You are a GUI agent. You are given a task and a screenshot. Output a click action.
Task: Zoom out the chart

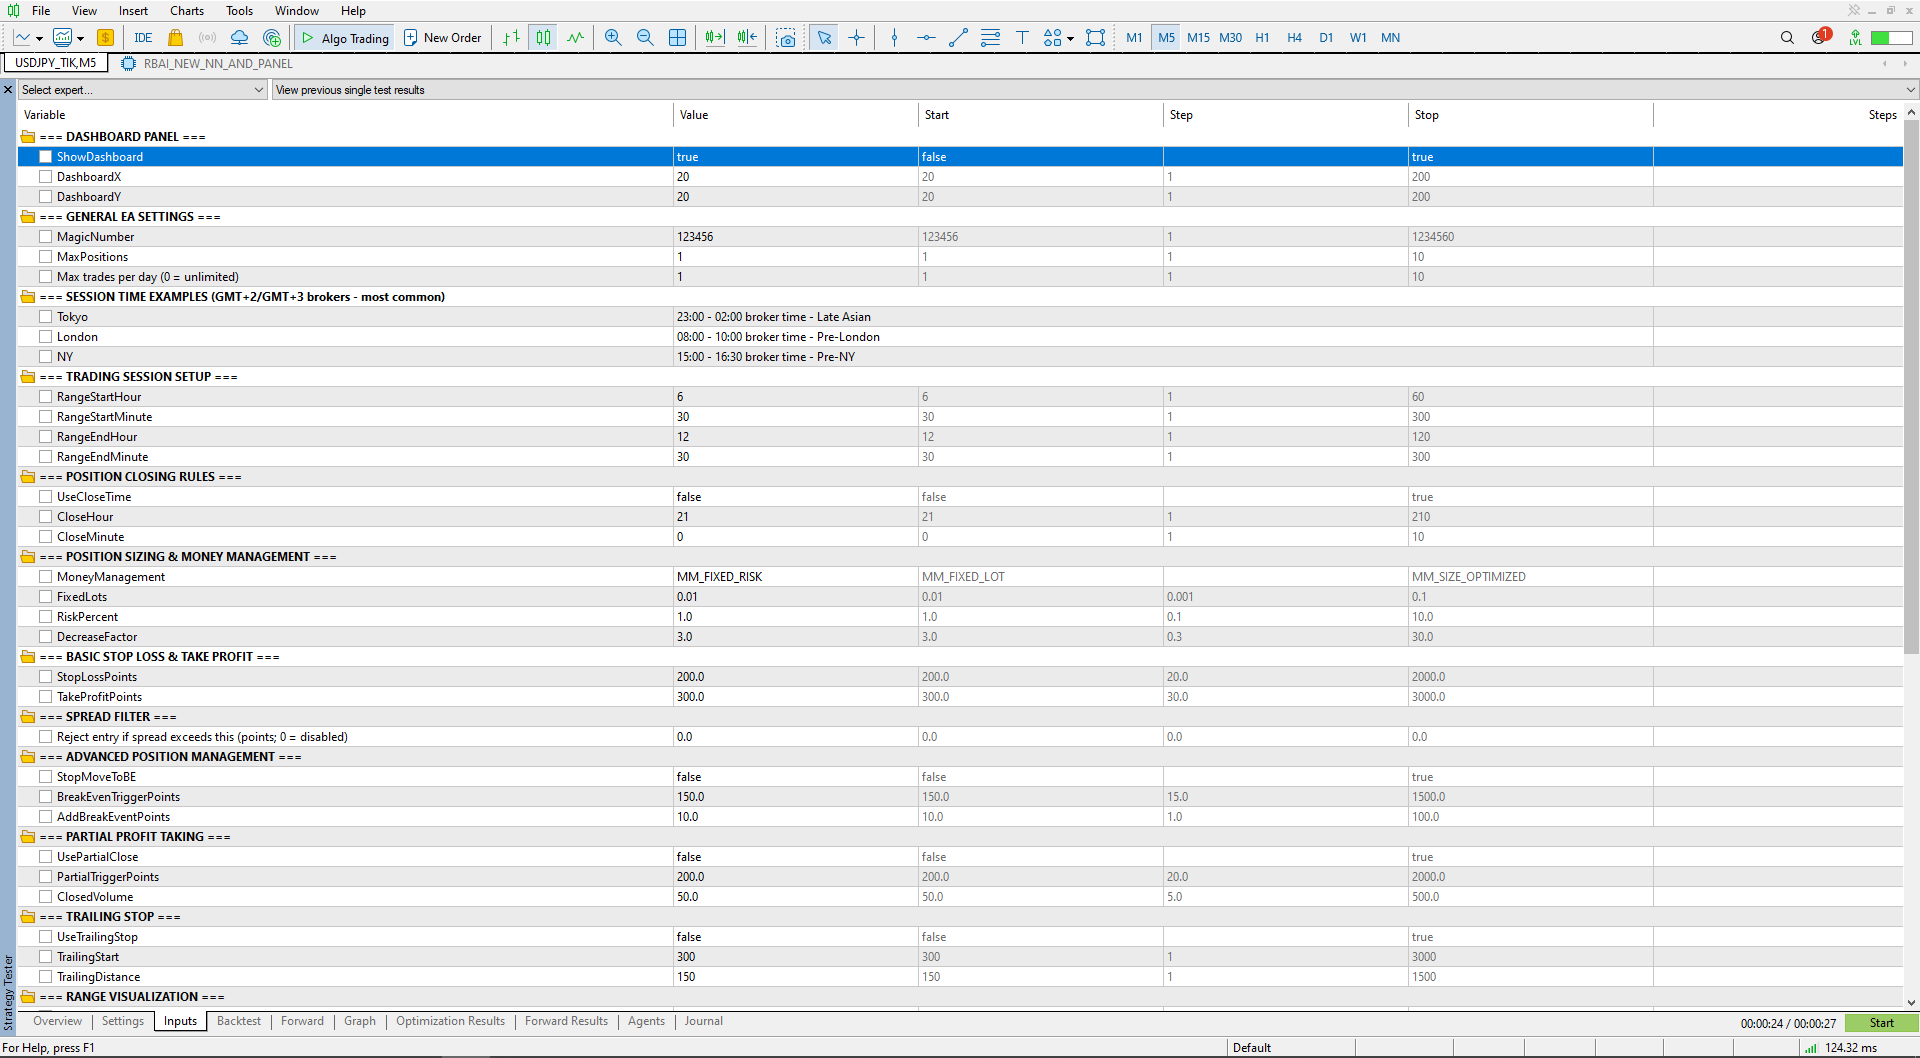(x=645, y=38)
